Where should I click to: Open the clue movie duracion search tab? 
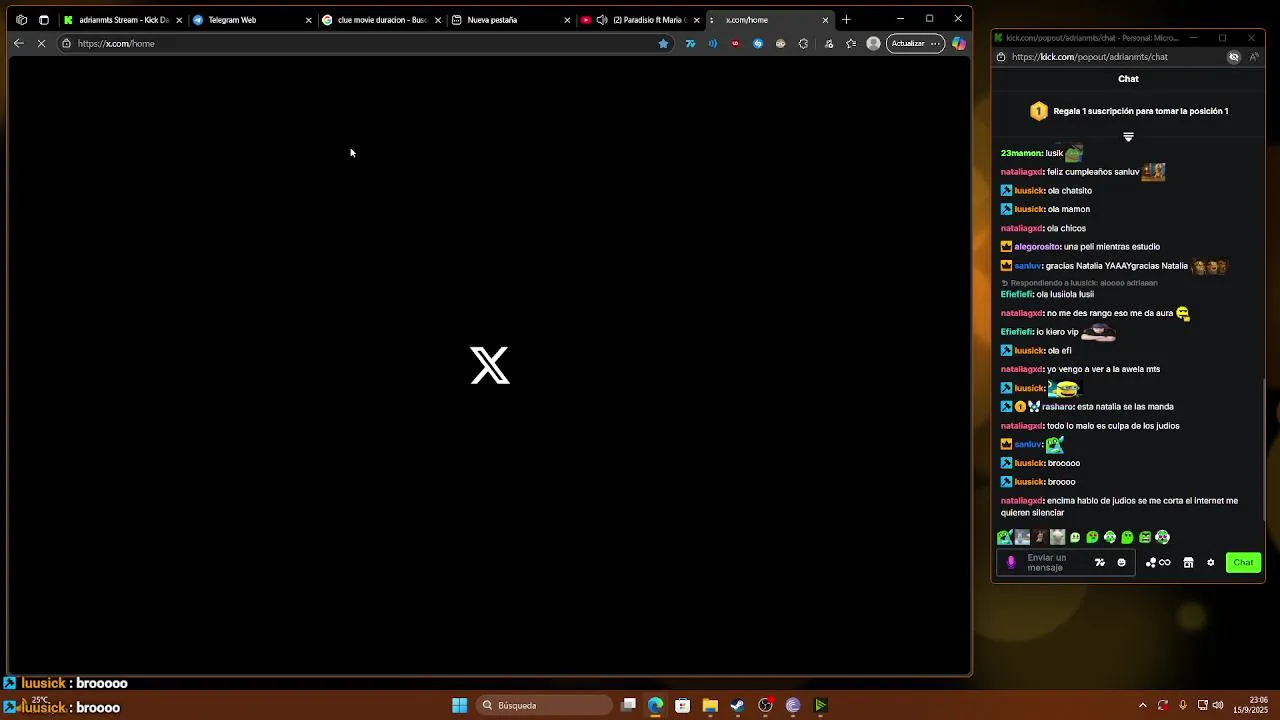(x=380, y=20)
